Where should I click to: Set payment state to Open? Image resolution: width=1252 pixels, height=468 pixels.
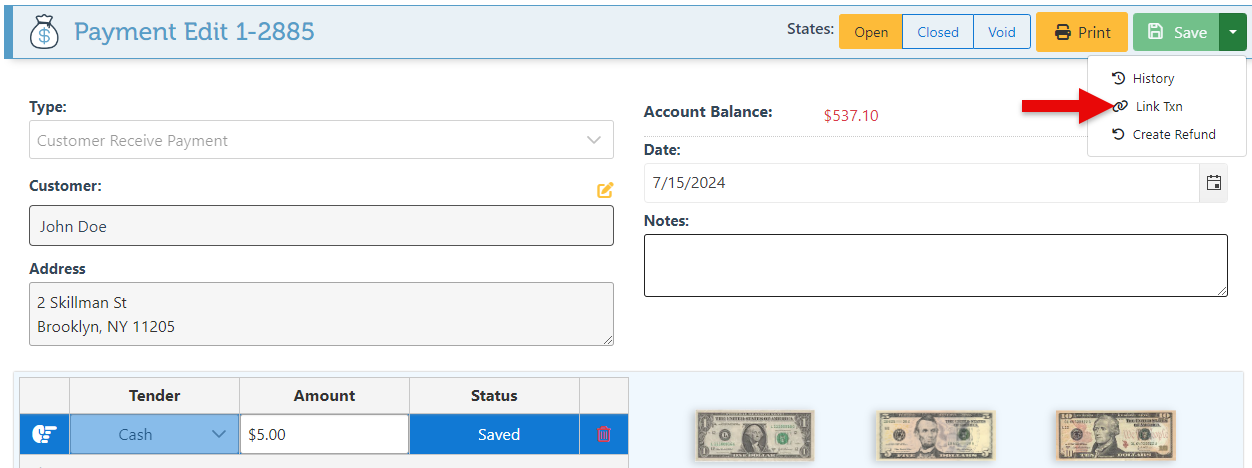(871, 32)
